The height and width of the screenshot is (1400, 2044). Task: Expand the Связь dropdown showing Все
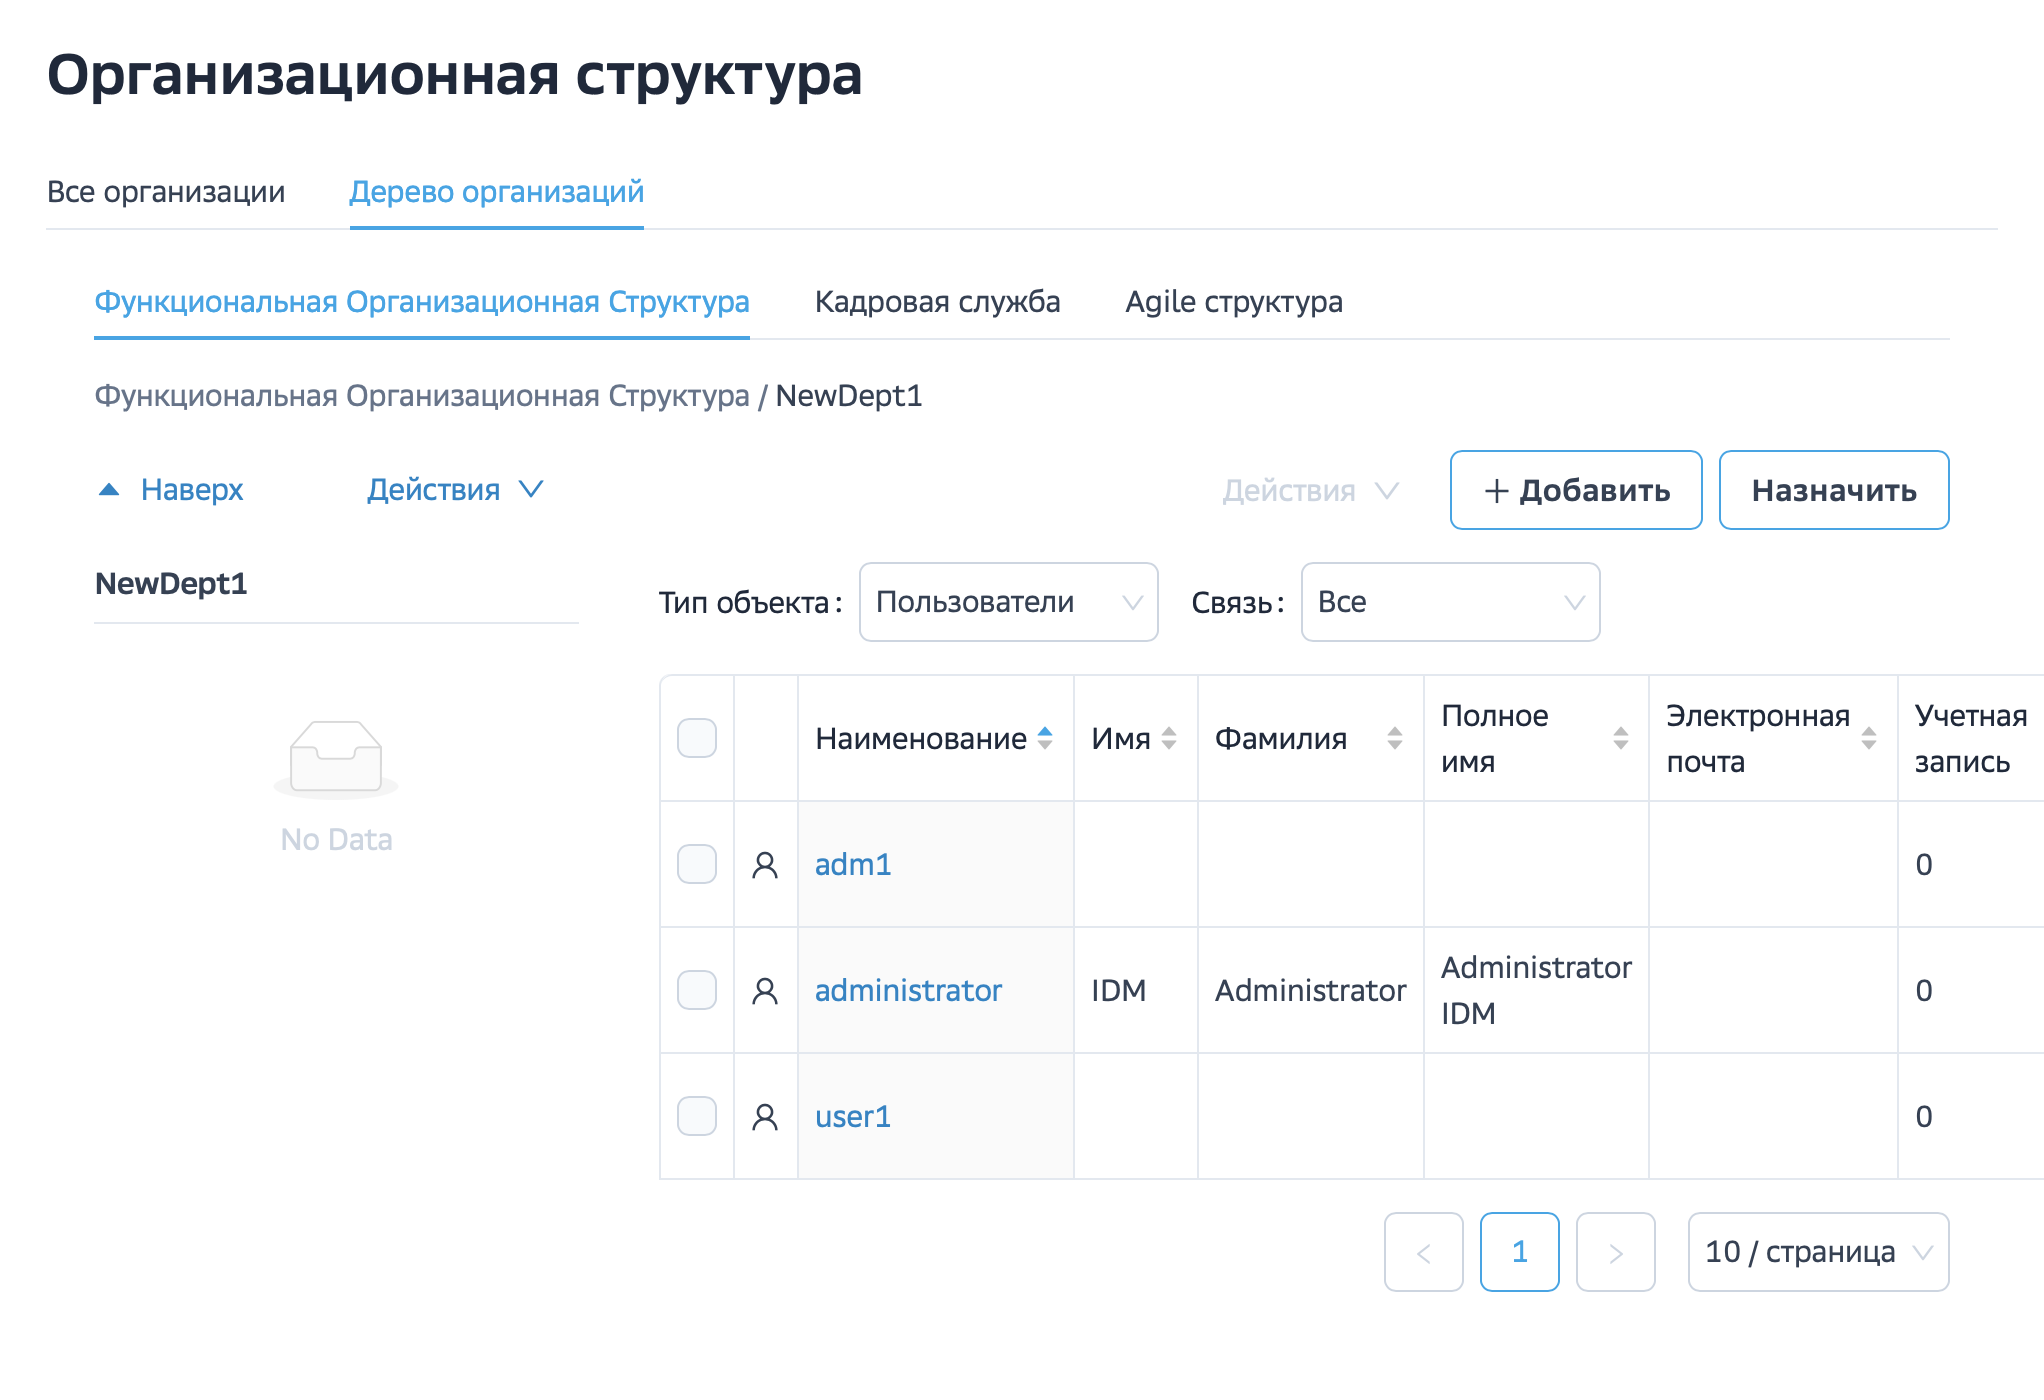pos(1449,602)
